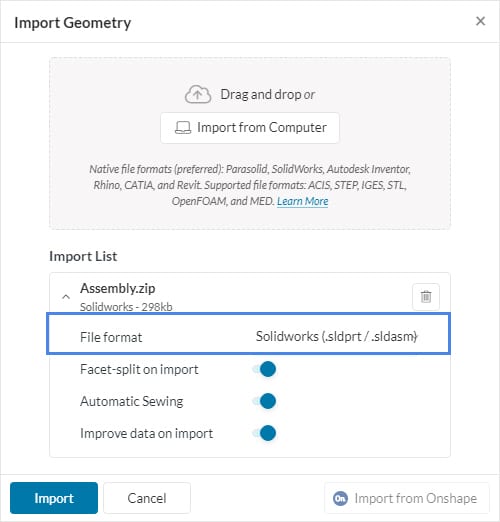Select the Assembly.zip file name
Image resolution: width=500 pixels, height=522 pixels.
(118, 288)
